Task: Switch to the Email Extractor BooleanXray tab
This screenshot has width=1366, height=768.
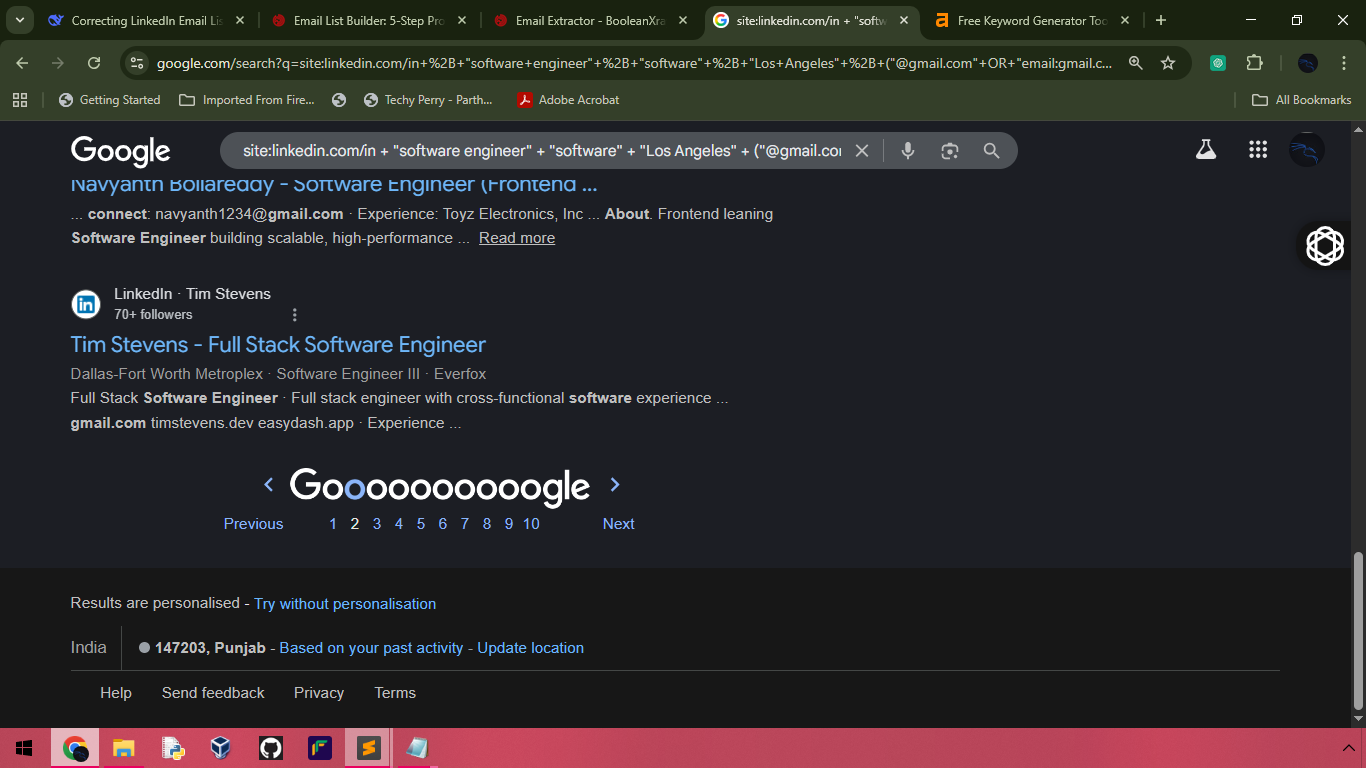Action: [x=590, y=19]
